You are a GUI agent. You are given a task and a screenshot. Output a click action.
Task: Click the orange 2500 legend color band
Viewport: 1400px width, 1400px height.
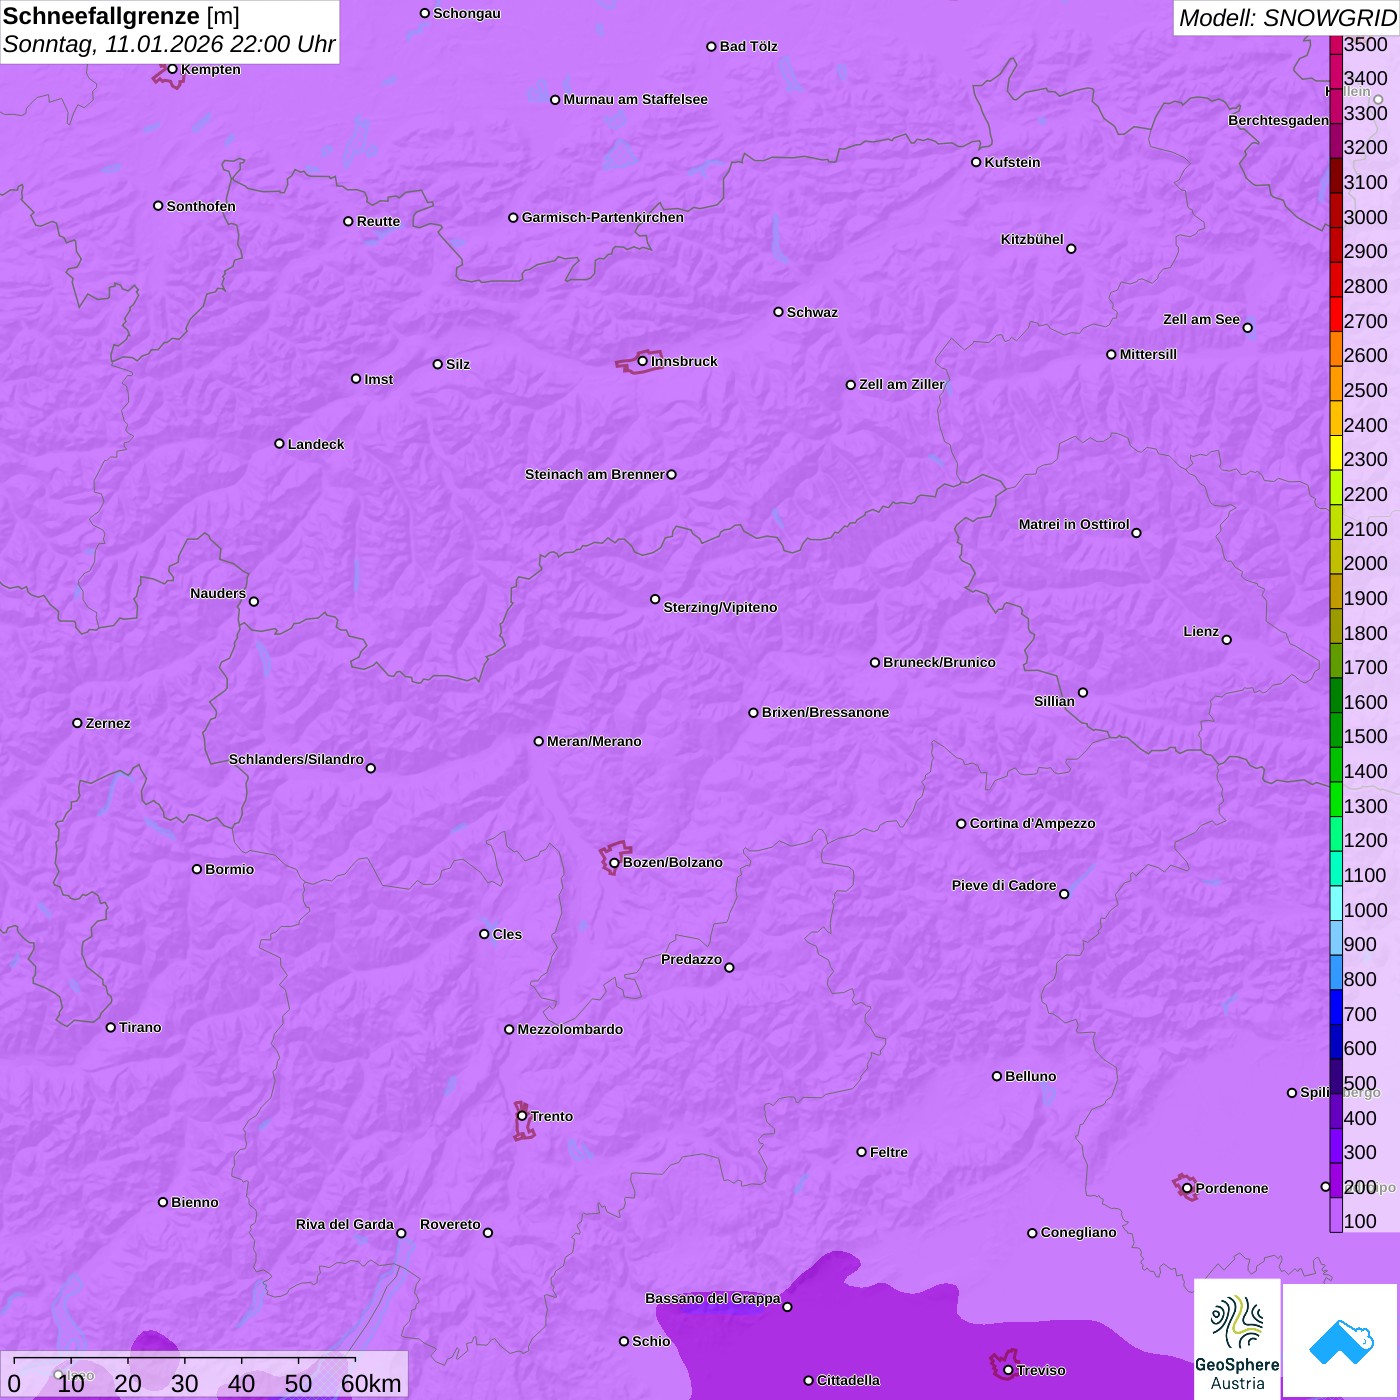pos(1336,384)
